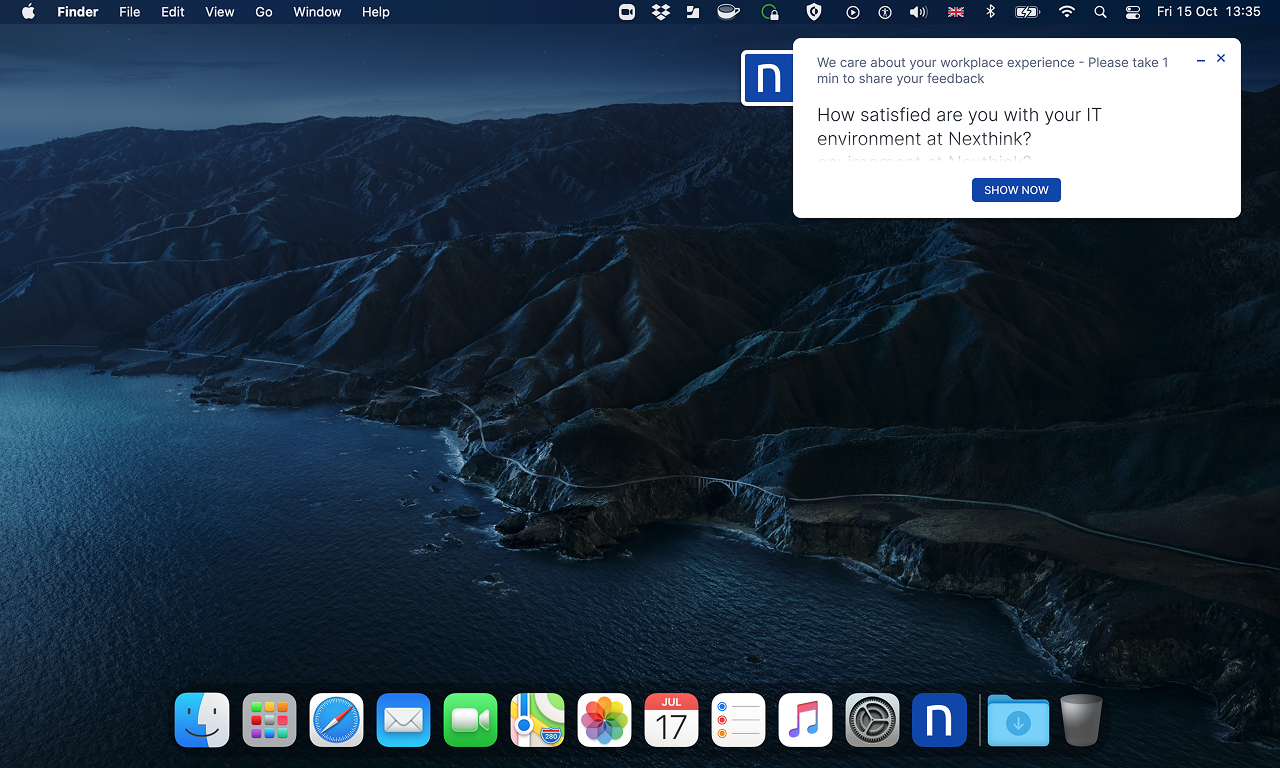Screen dimensions: 1280x768
Task: Click the SHOW NOW button
Action: (1016, 190)
